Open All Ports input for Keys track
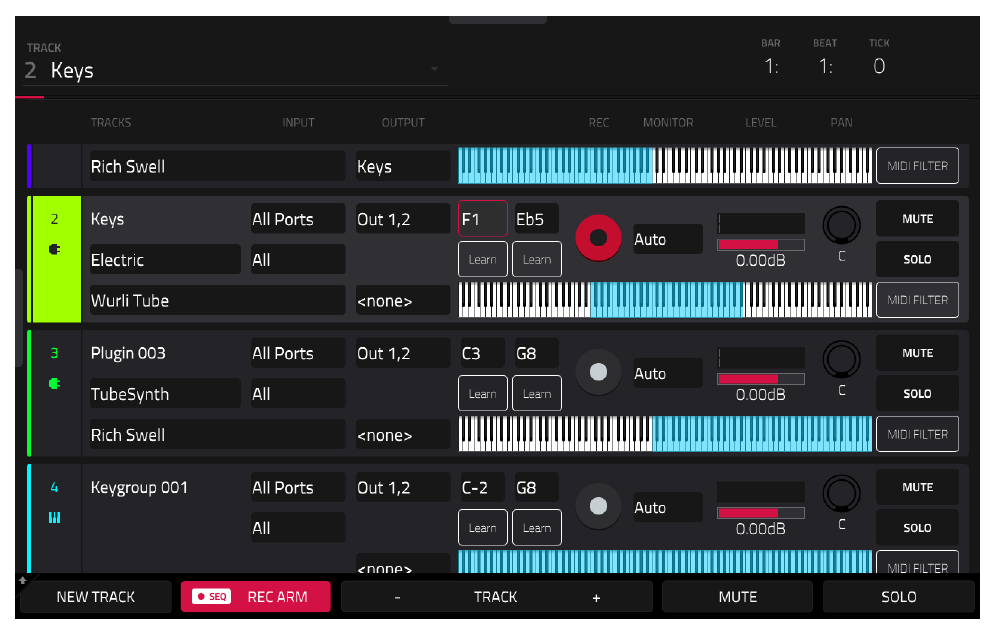 point(298,219)
